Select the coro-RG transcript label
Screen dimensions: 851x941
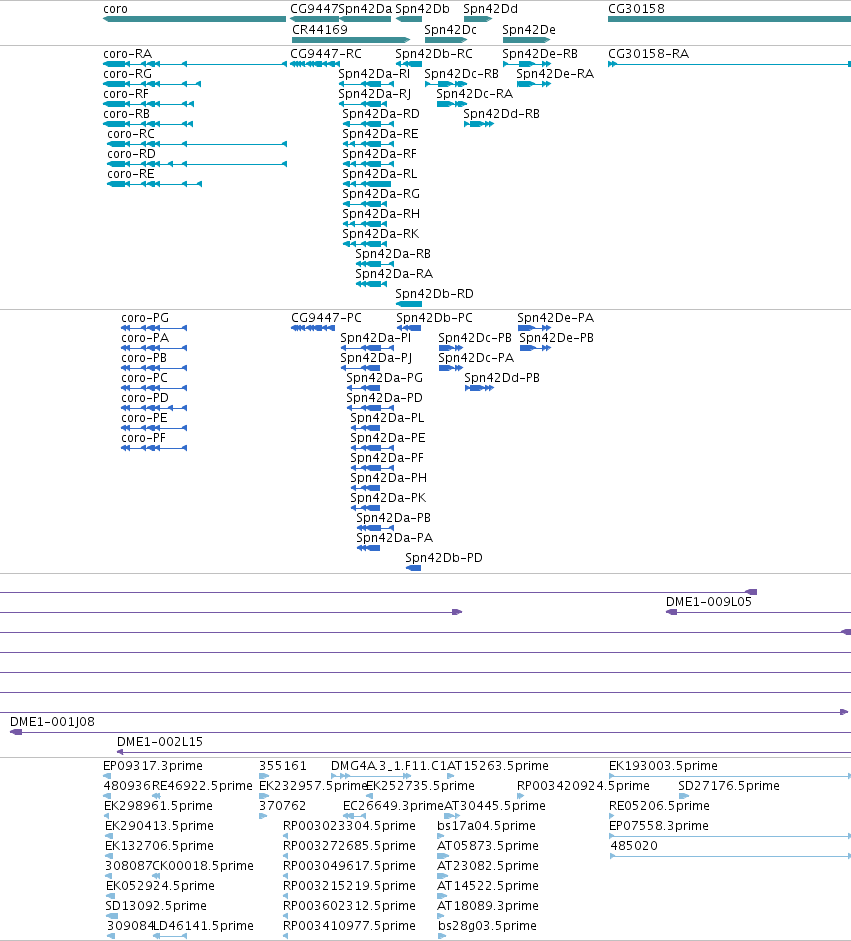pos(128,74)
